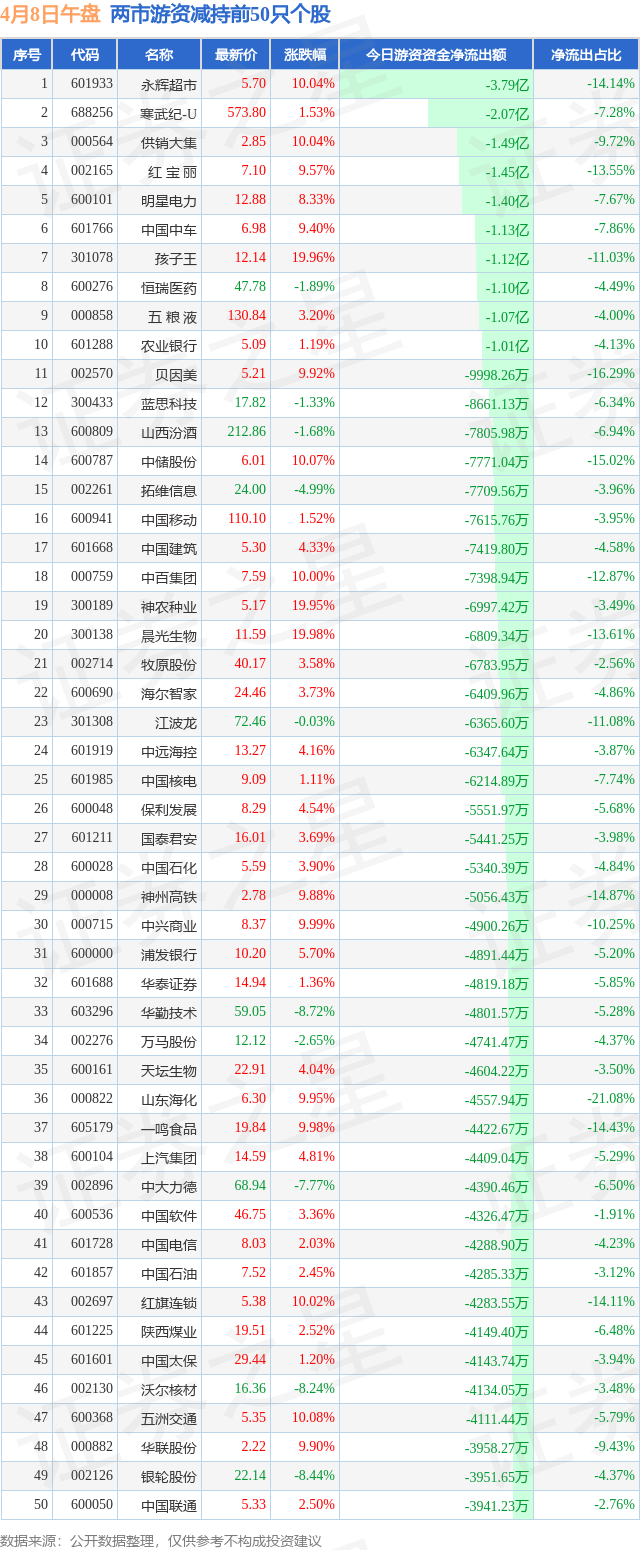
Task: Select stock name 永辉超市
Action: 170,85
